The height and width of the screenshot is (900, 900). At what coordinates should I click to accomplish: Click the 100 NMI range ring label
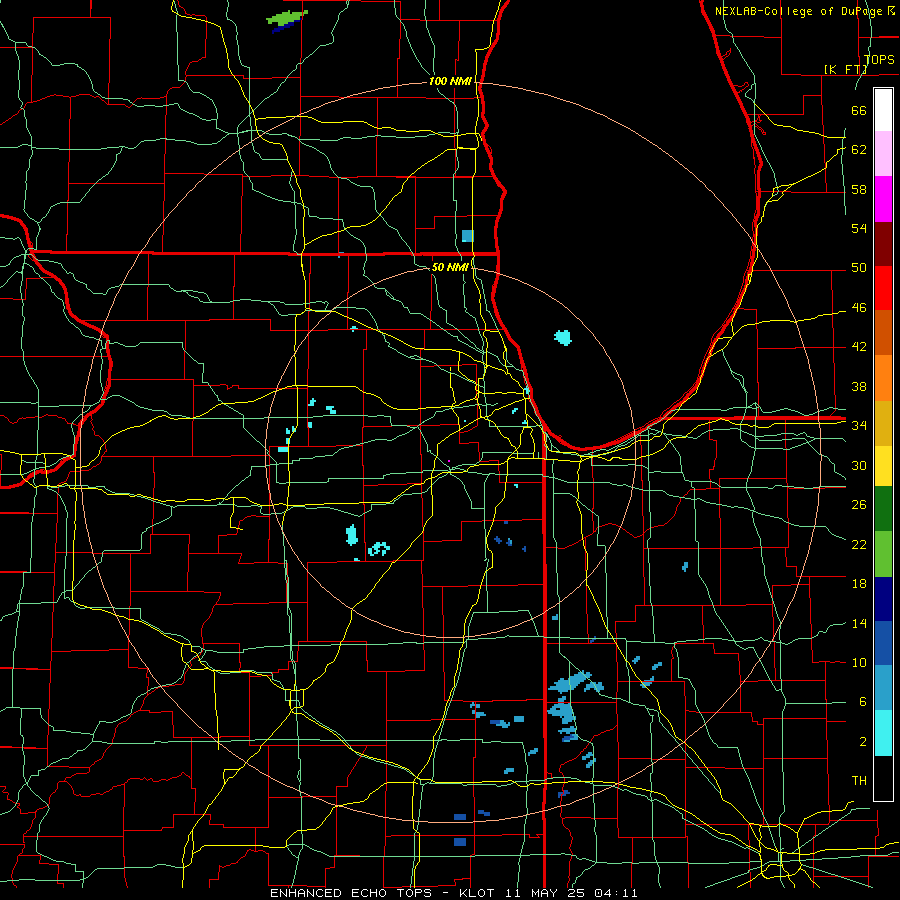point(450,82)
